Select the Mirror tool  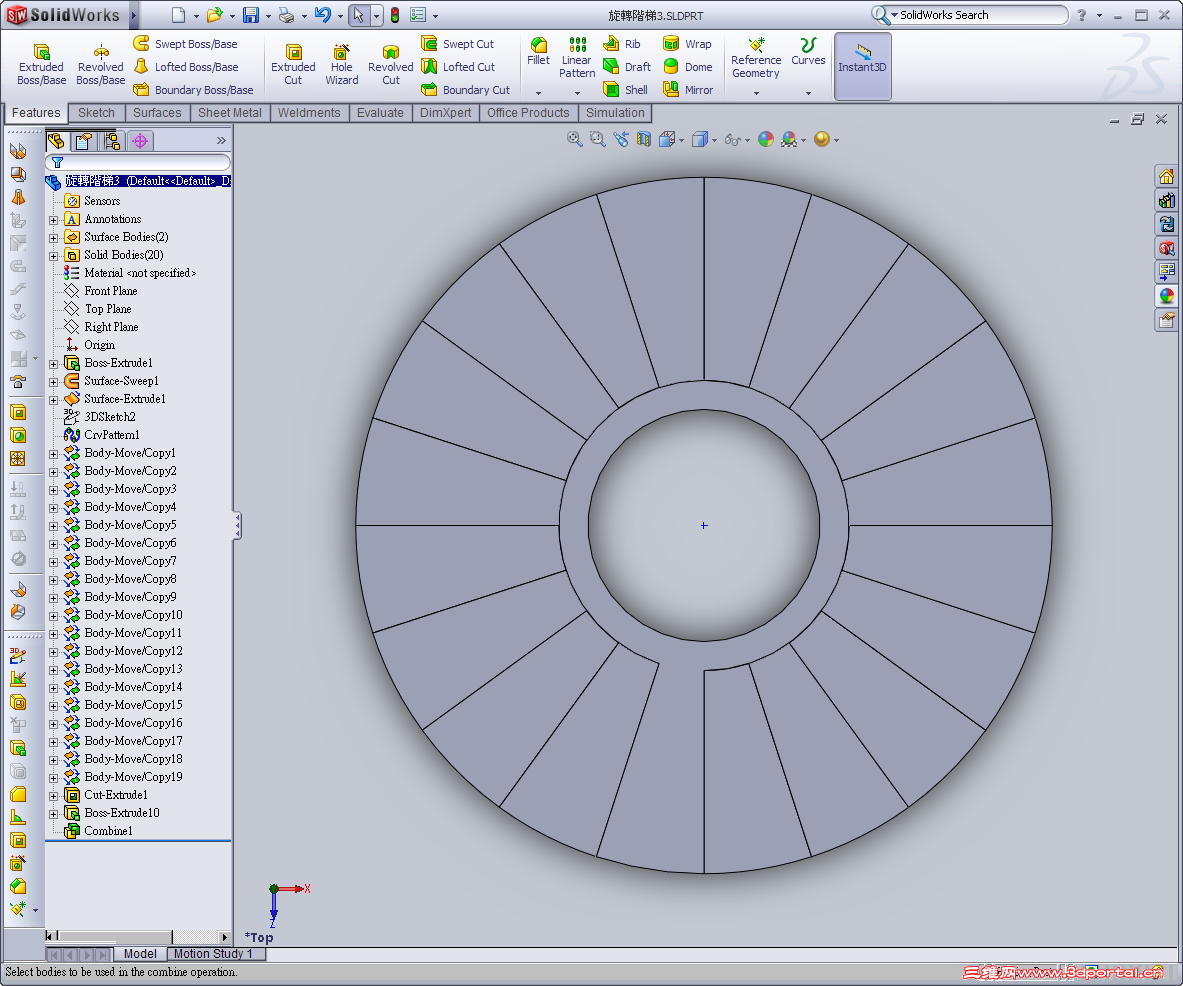(688, 89)
